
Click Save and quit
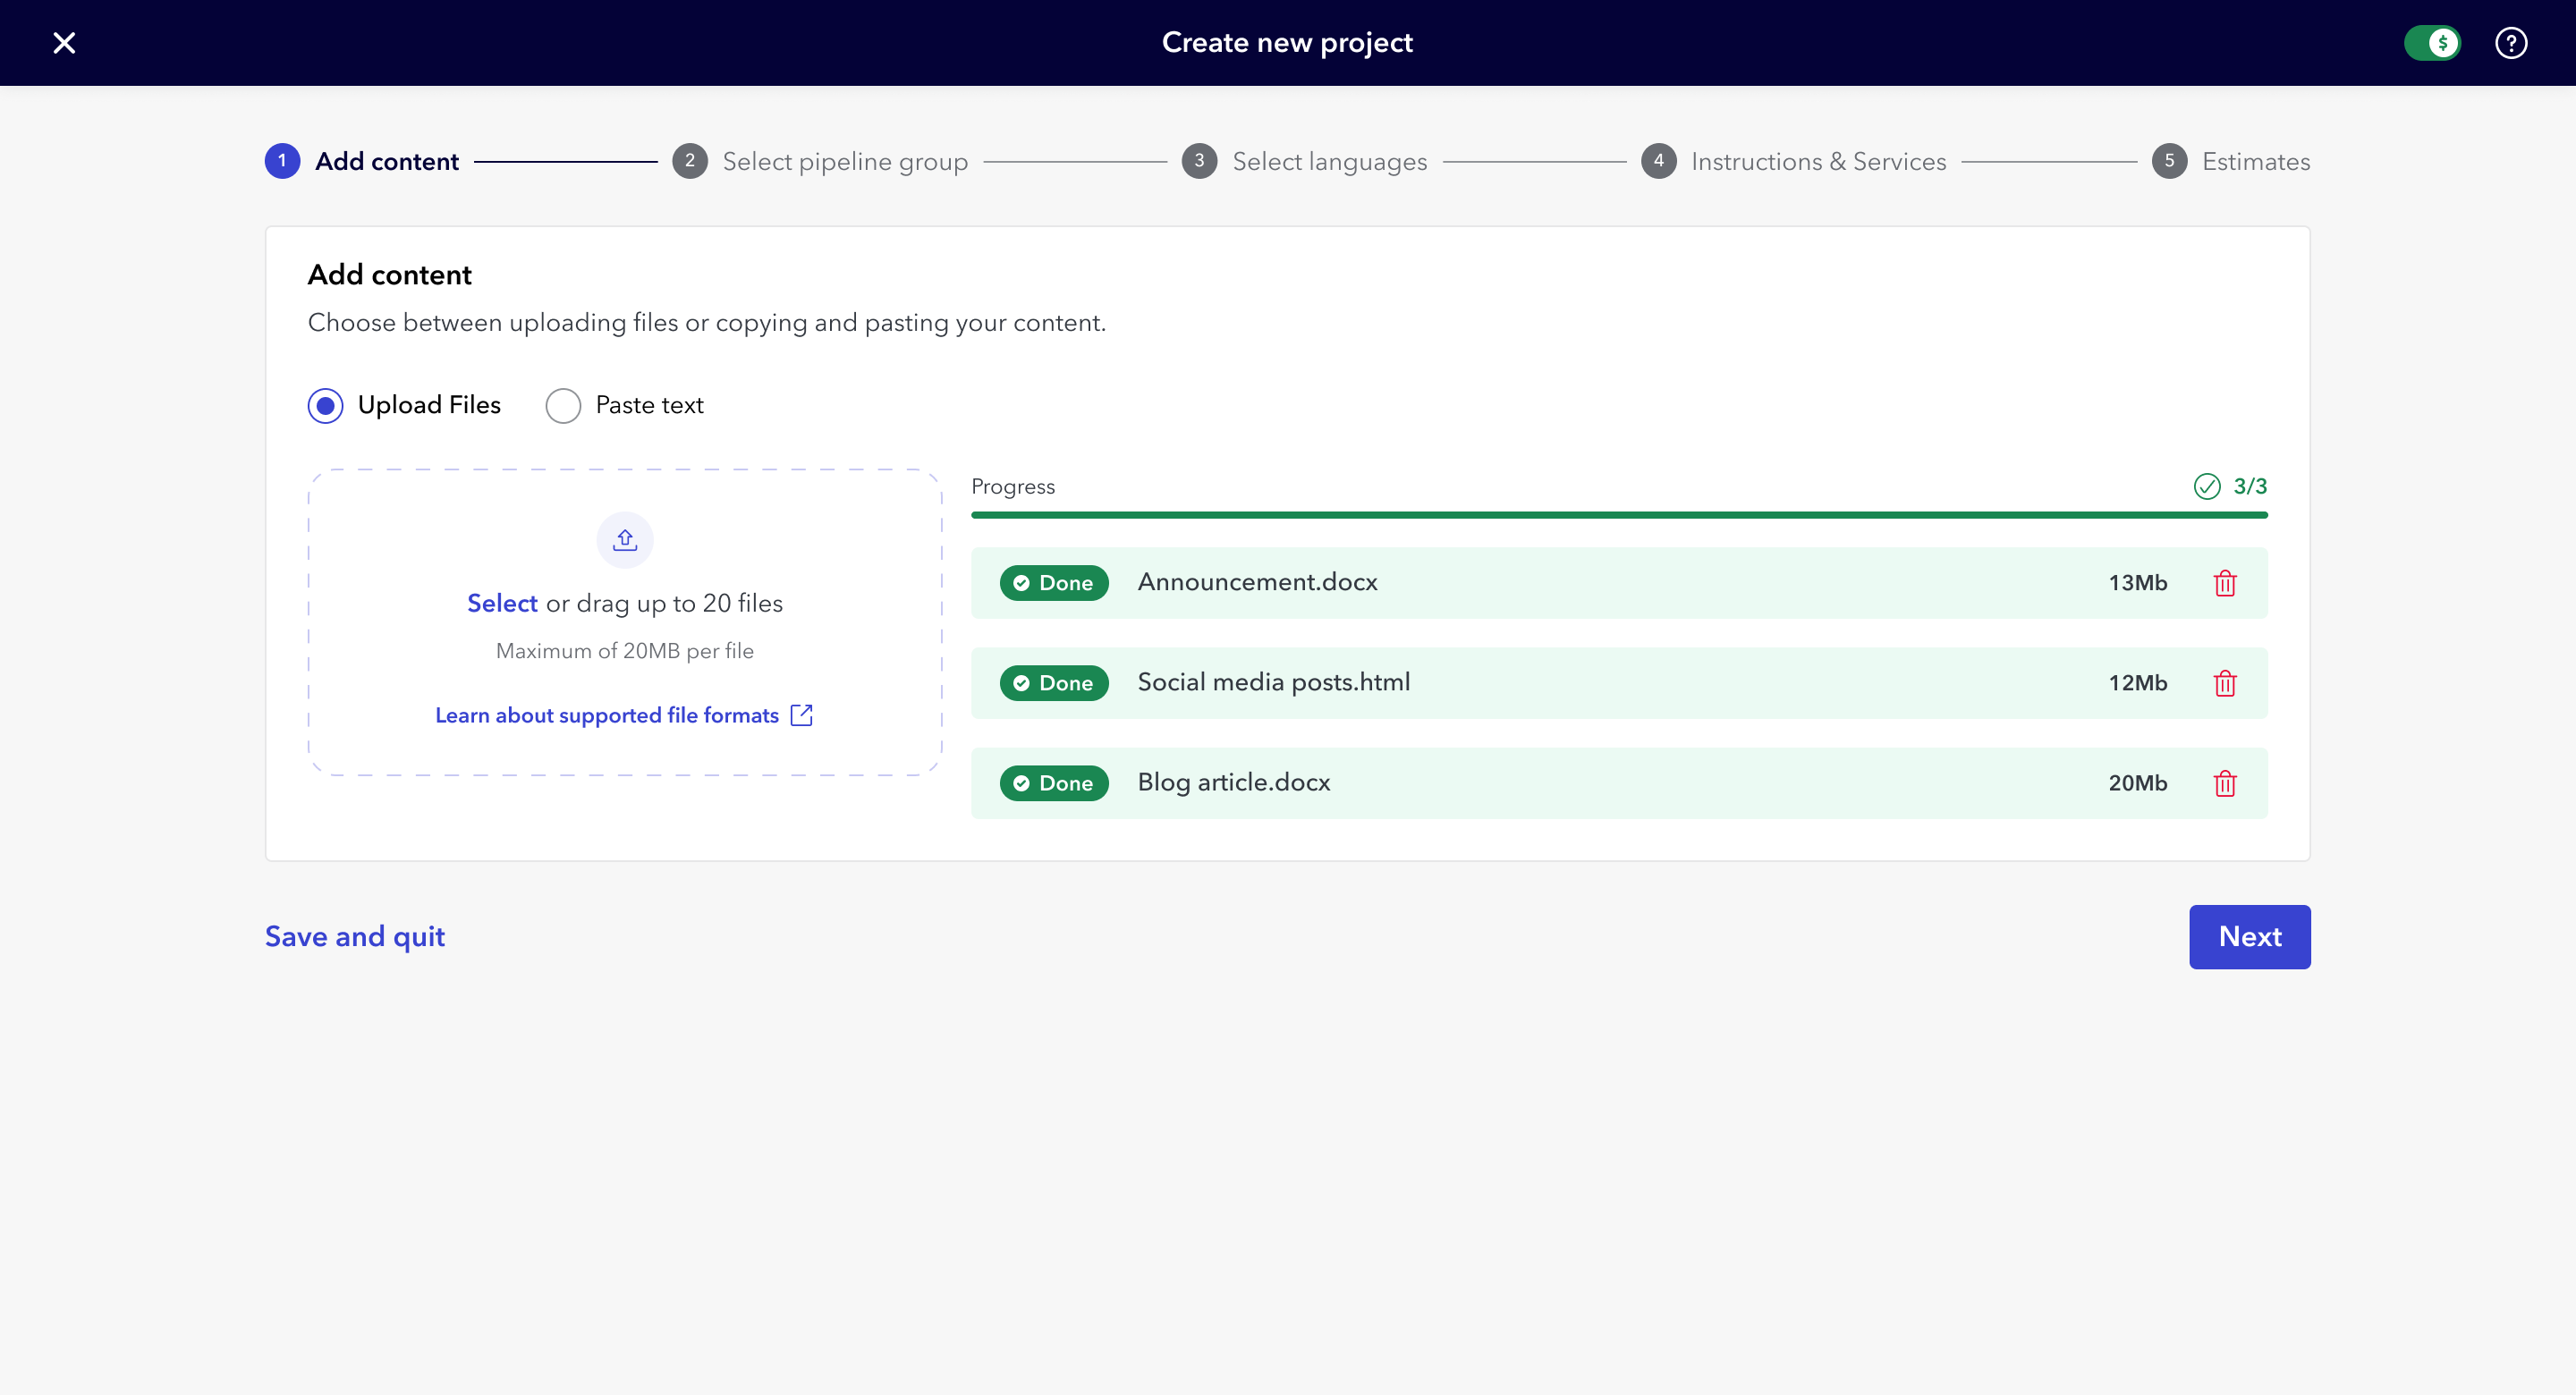point(355,936)
